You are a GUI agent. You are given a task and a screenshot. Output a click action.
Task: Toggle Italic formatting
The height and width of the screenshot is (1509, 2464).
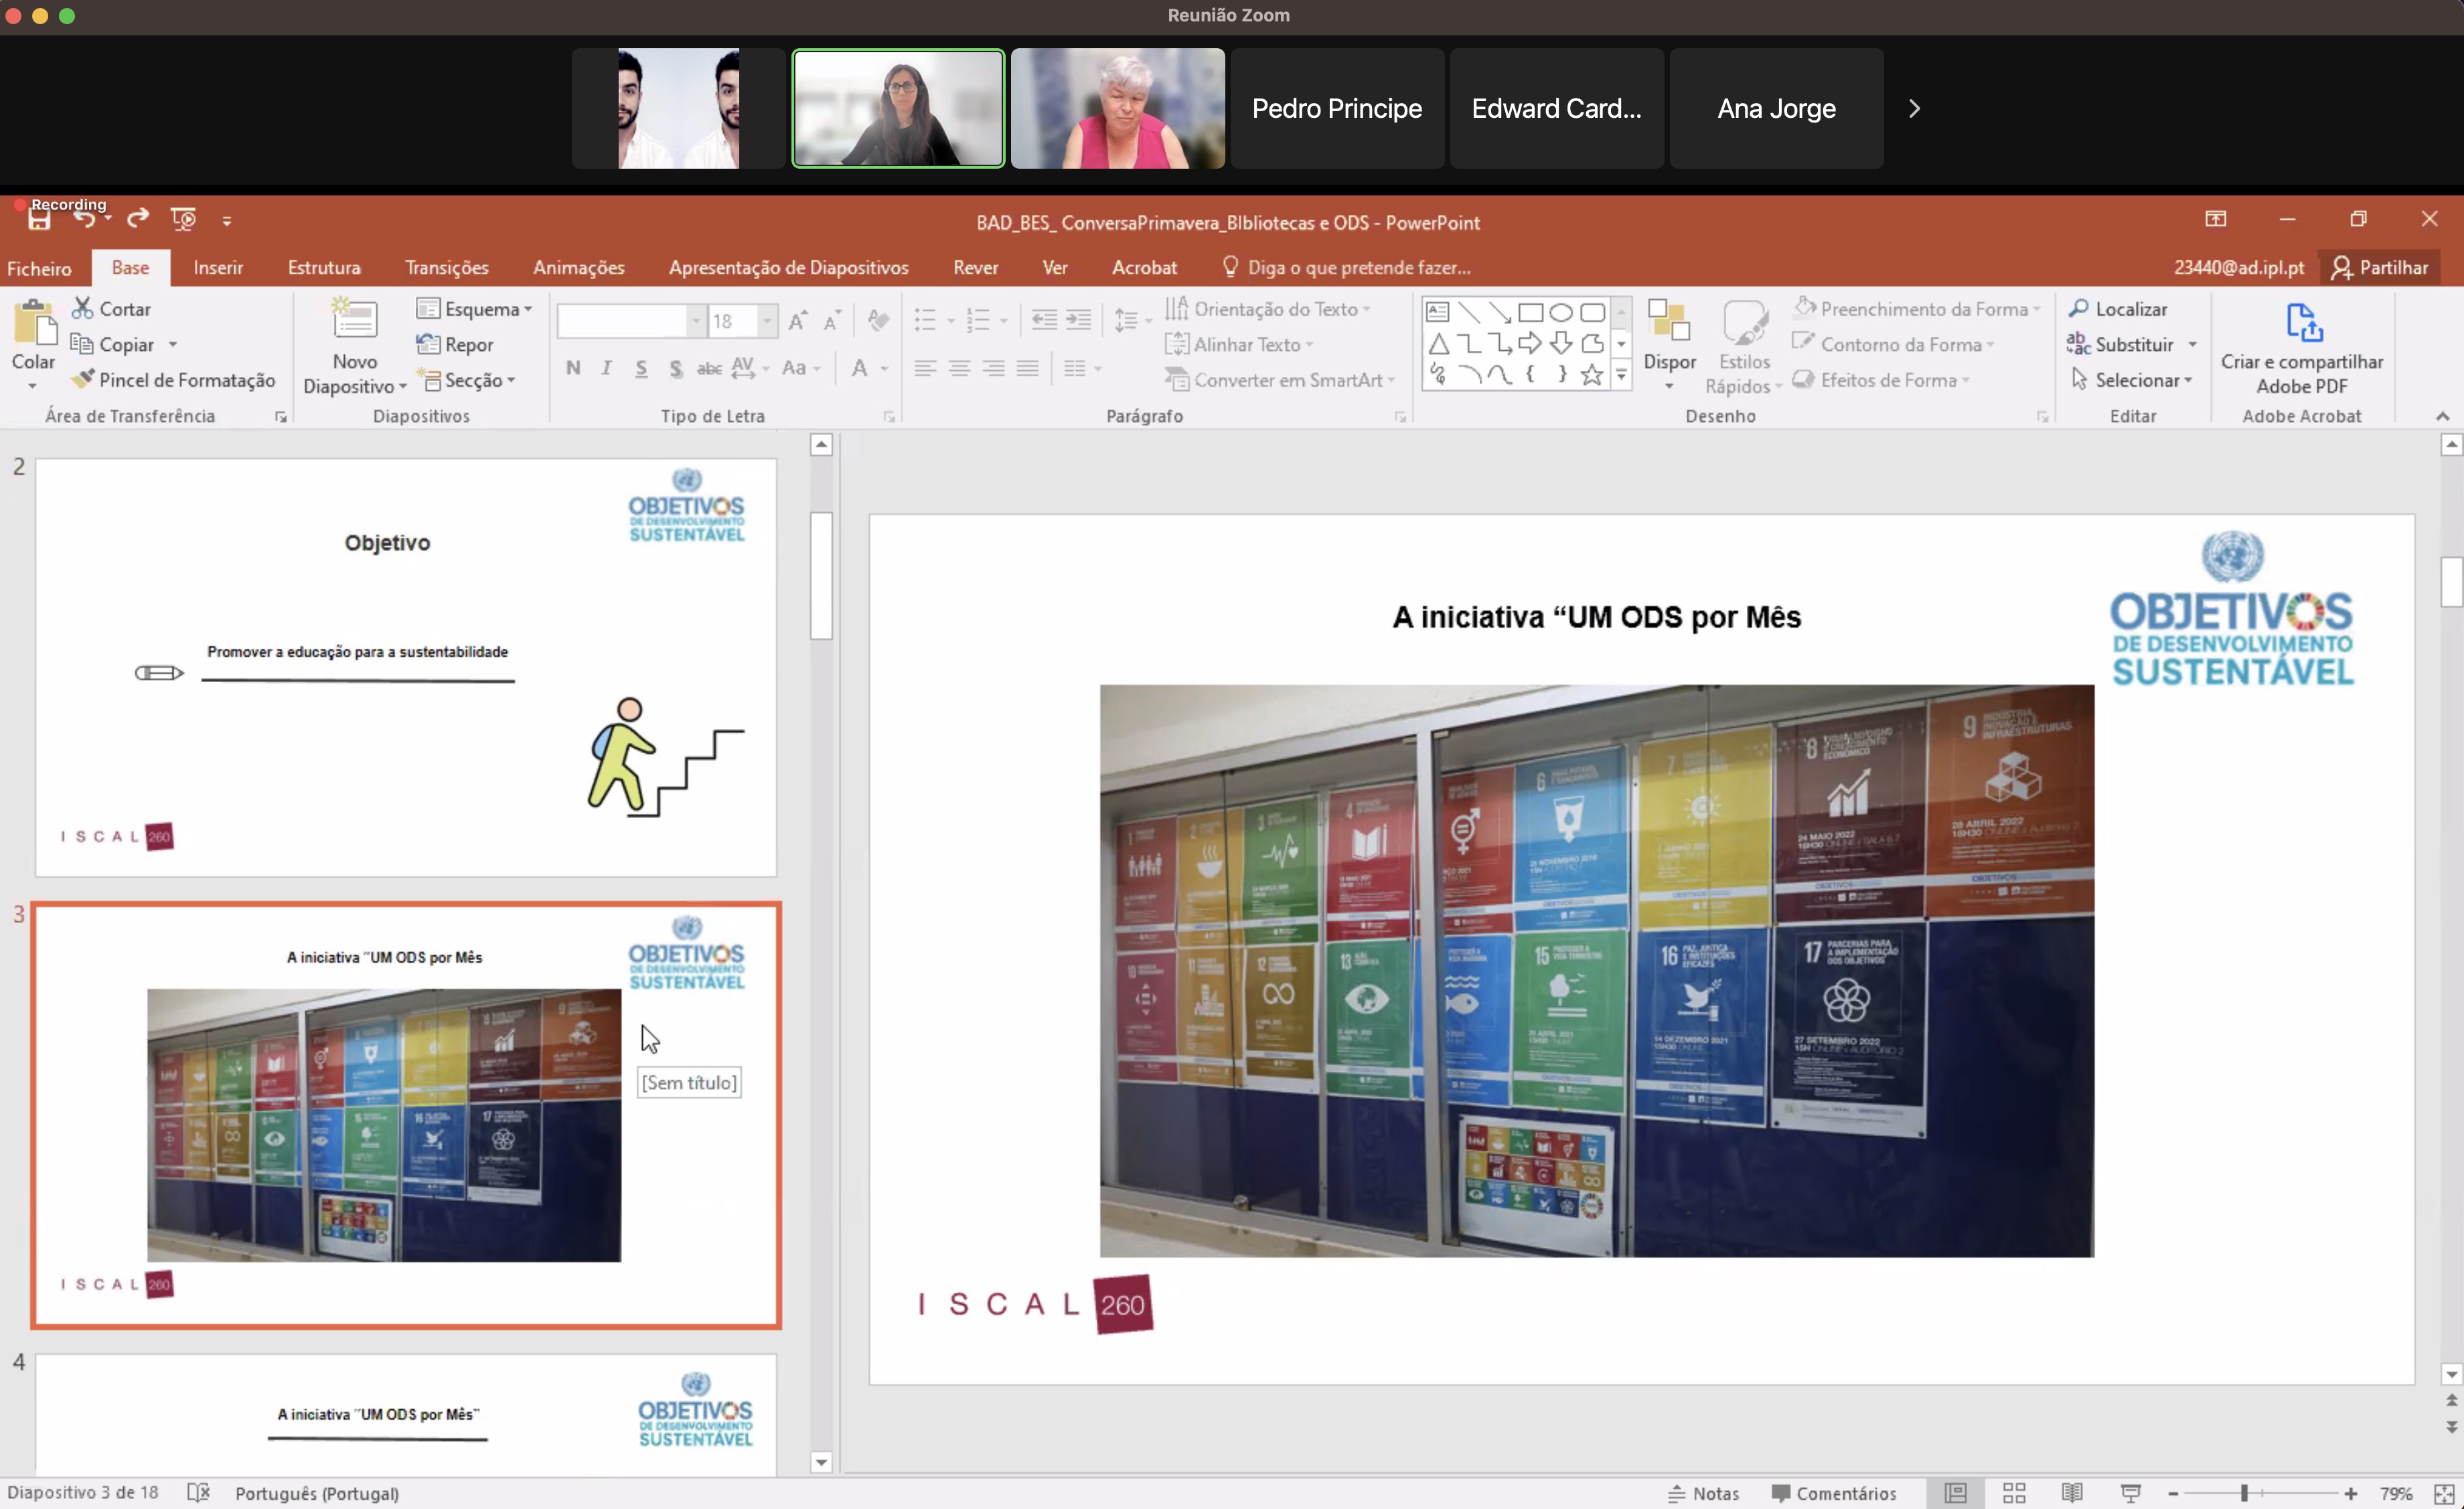click(606, 368)
